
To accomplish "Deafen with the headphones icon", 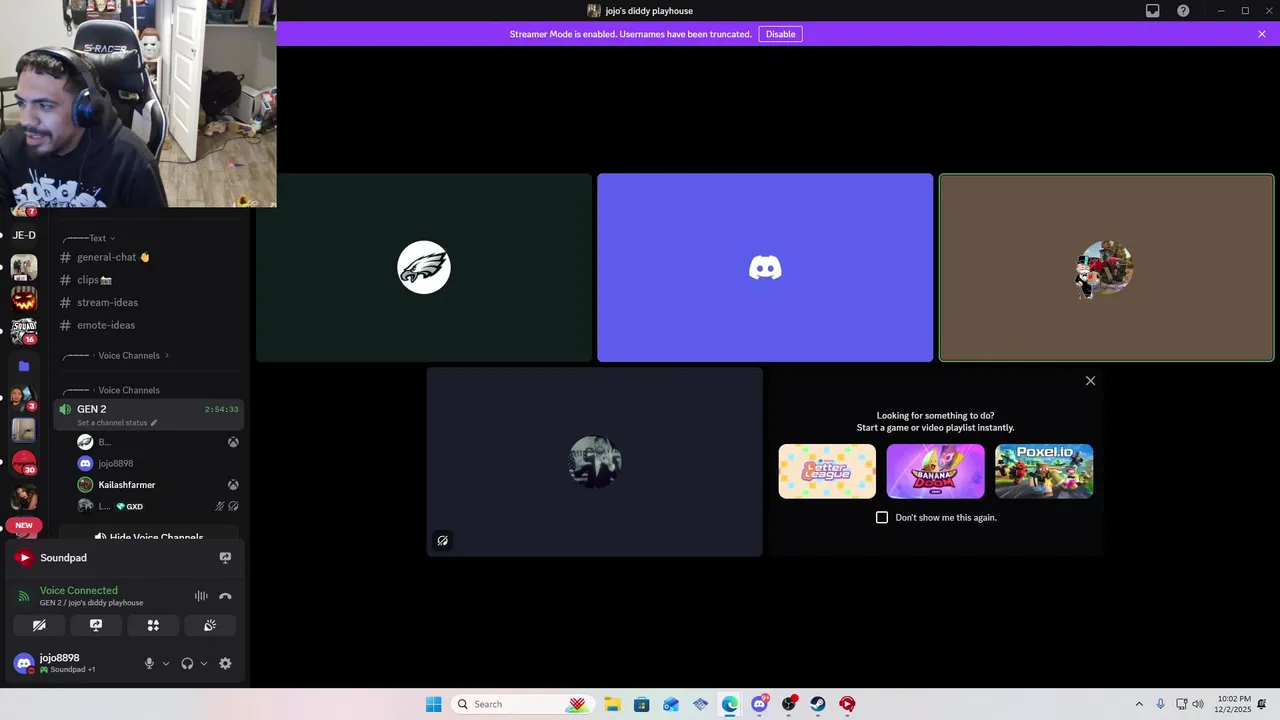I will [187, 663].
